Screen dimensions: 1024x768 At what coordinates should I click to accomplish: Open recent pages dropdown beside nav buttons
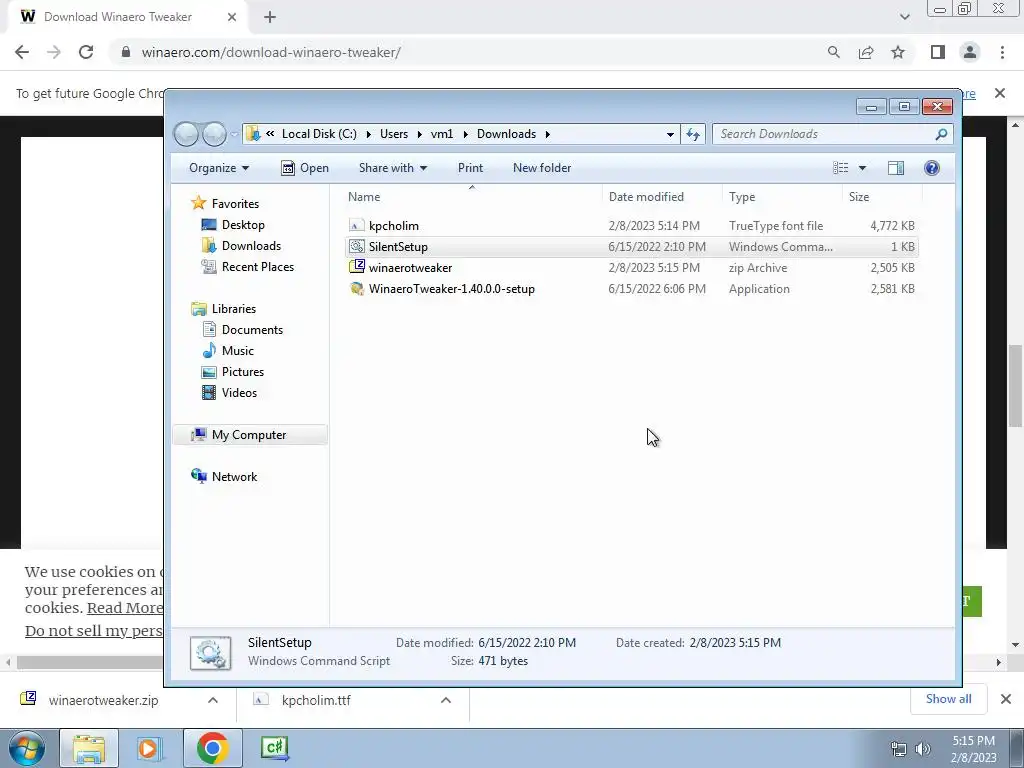click(234, 135)
